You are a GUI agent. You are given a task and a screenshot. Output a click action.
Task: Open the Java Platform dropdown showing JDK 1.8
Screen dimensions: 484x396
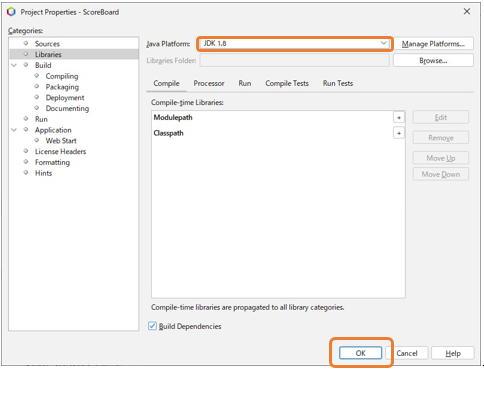295,43
